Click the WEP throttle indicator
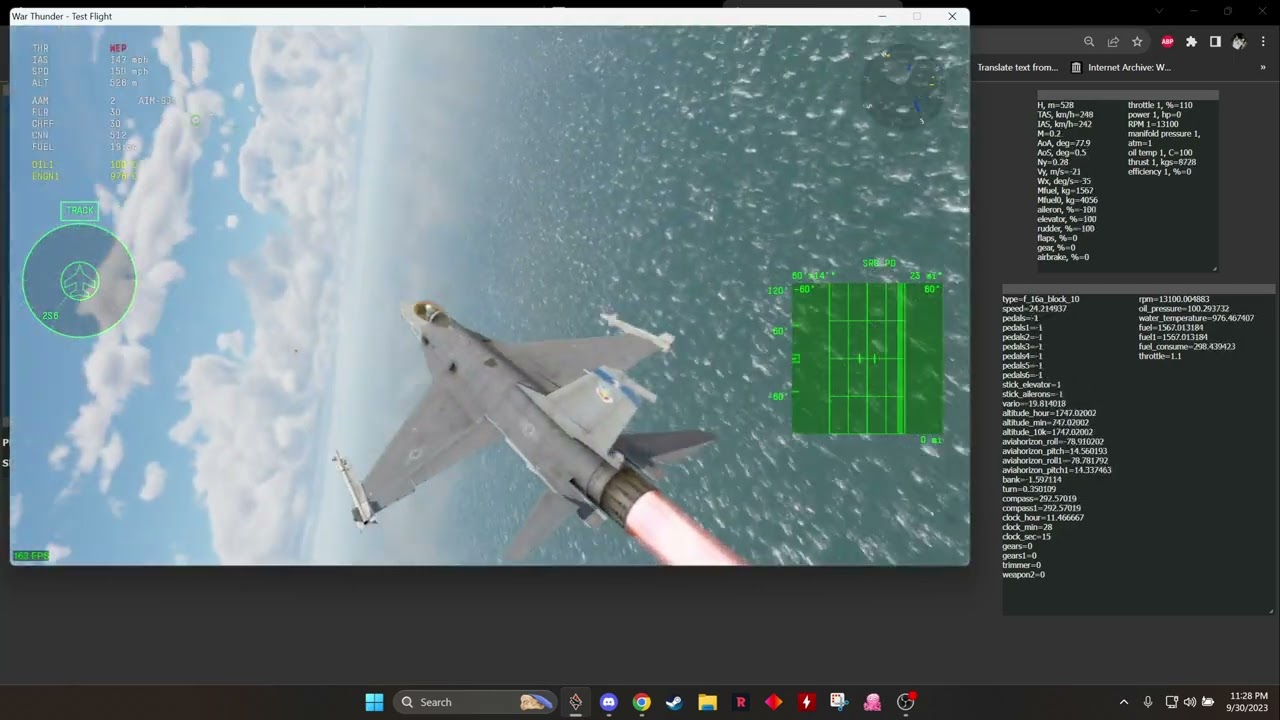 (x=118, y=48)
